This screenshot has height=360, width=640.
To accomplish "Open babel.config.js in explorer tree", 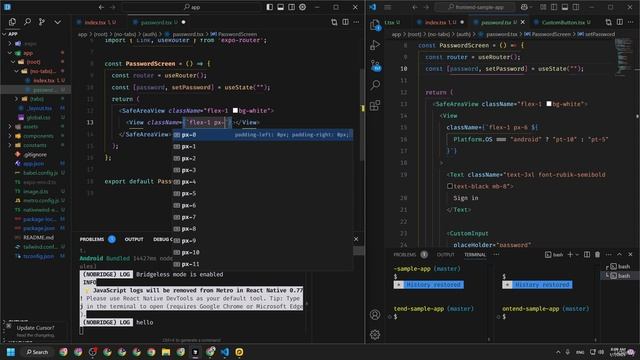I will (x=40, y=173).
